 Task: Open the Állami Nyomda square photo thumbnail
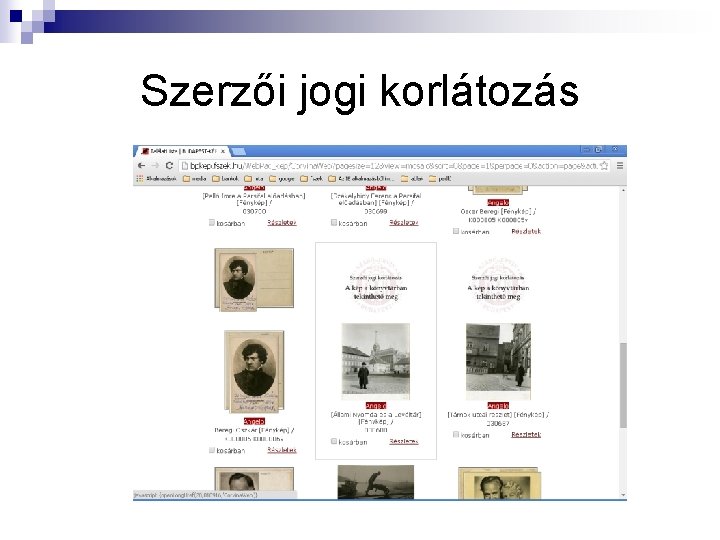coord(376,361)
